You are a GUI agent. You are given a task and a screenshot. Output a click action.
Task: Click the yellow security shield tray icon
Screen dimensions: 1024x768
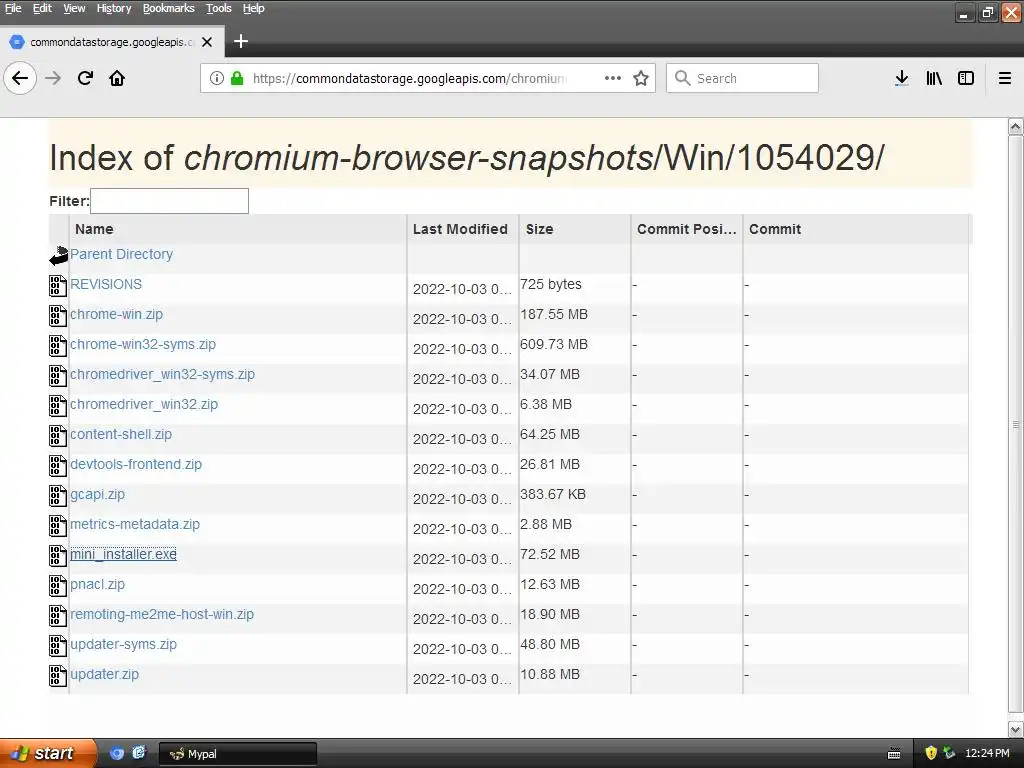(931, 753)
